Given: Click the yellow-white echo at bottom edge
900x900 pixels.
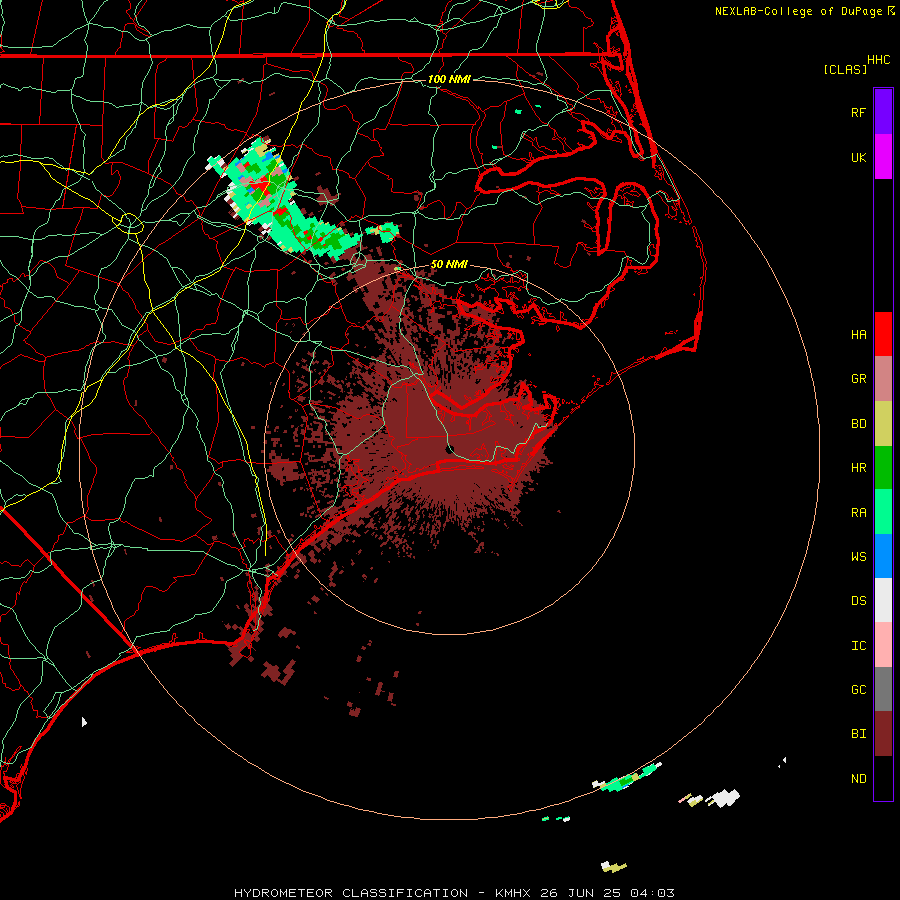Looking at the screenshot, I should pos(613,866).
